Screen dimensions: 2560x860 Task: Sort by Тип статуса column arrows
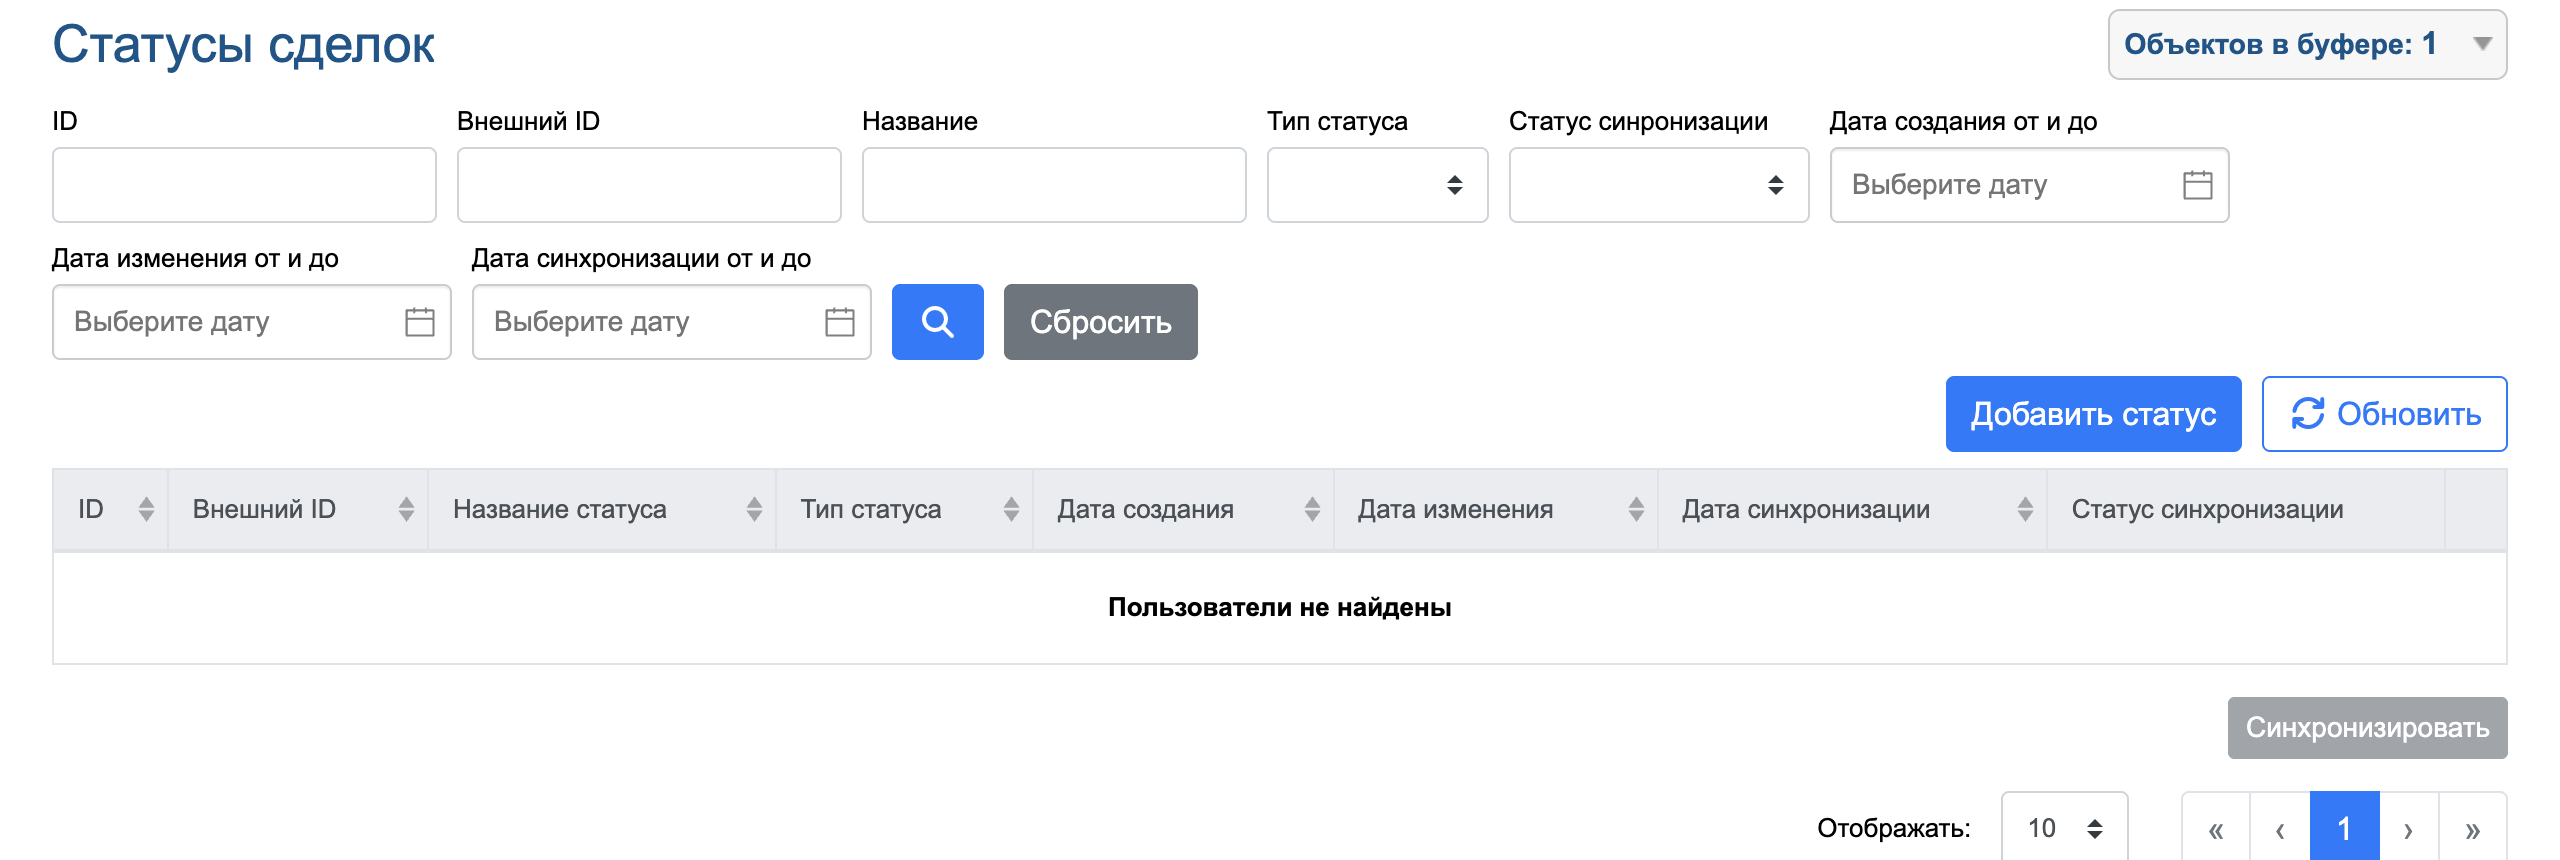[x=1011, y=509]
